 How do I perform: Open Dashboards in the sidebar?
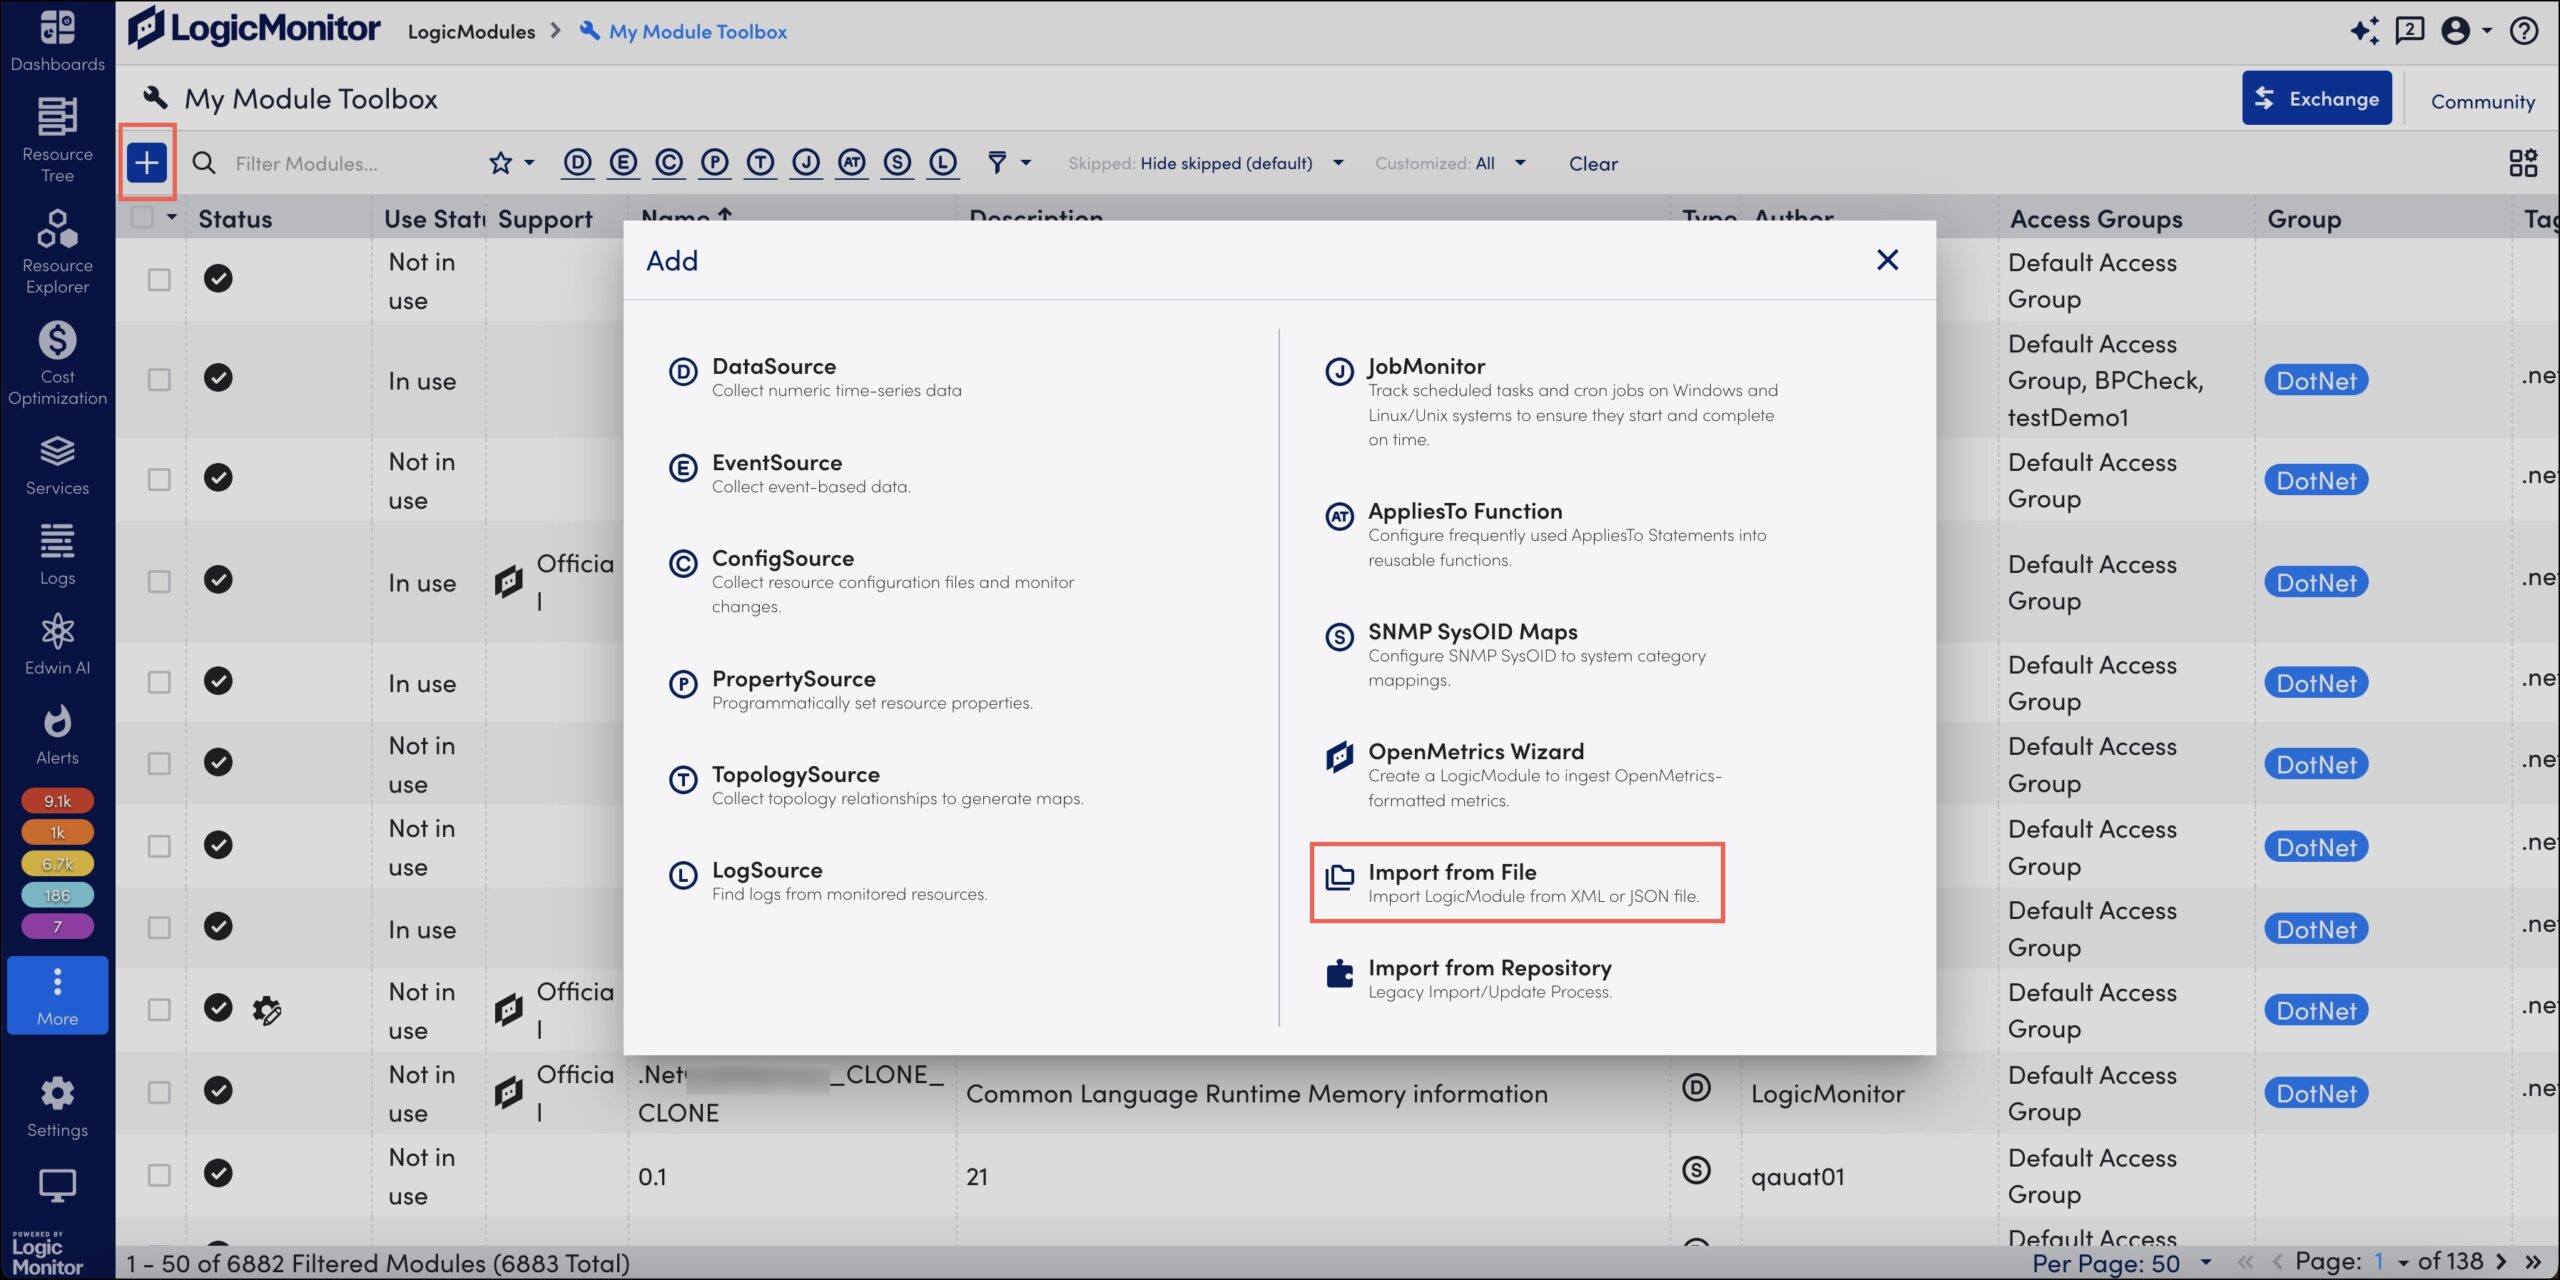coord(57,40)
